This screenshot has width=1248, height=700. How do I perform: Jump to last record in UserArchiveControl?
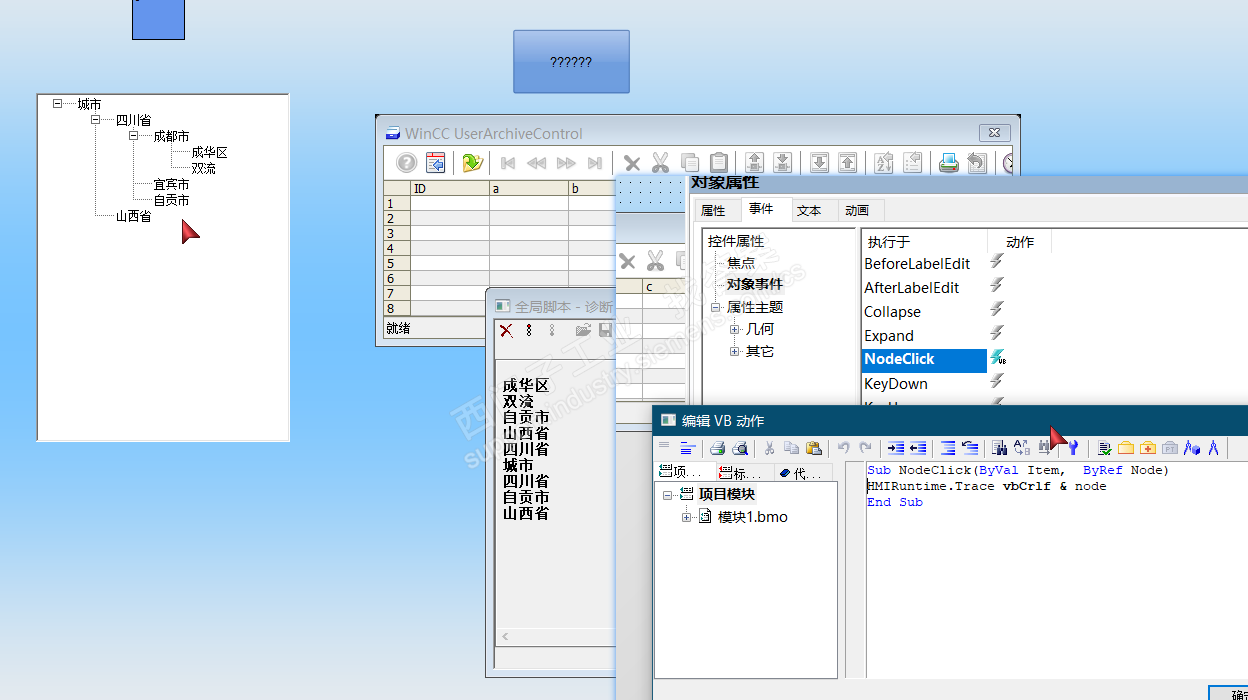click(595, 163)
